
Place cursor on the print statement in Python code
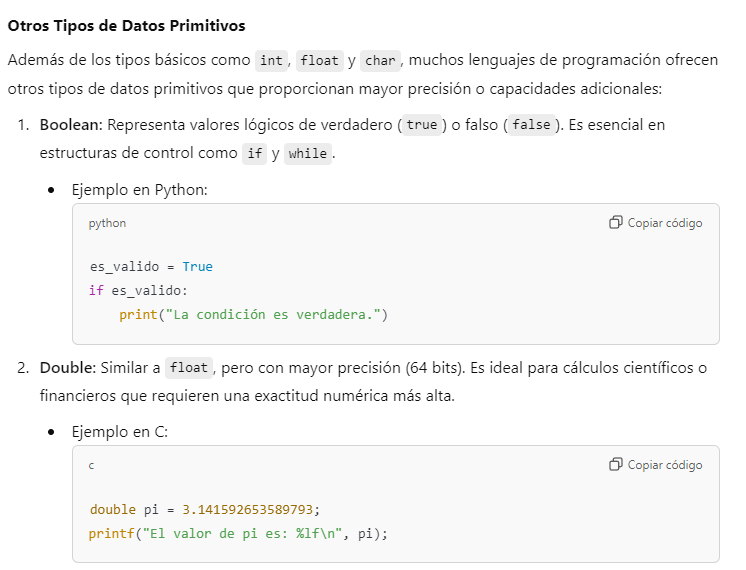[252, 315]
